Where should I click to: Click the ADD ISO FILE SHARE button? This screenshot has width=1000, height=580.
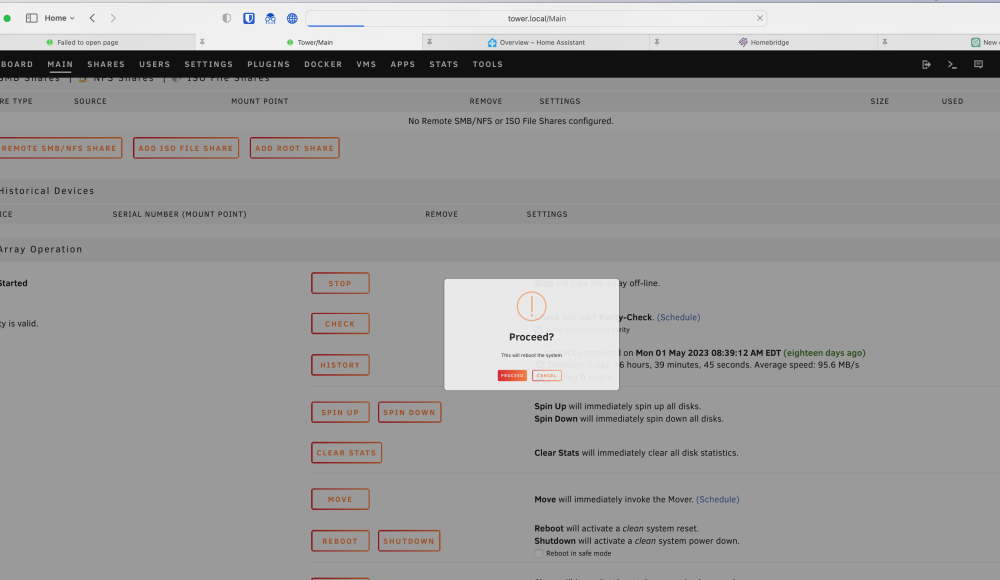tap(186, 148)
